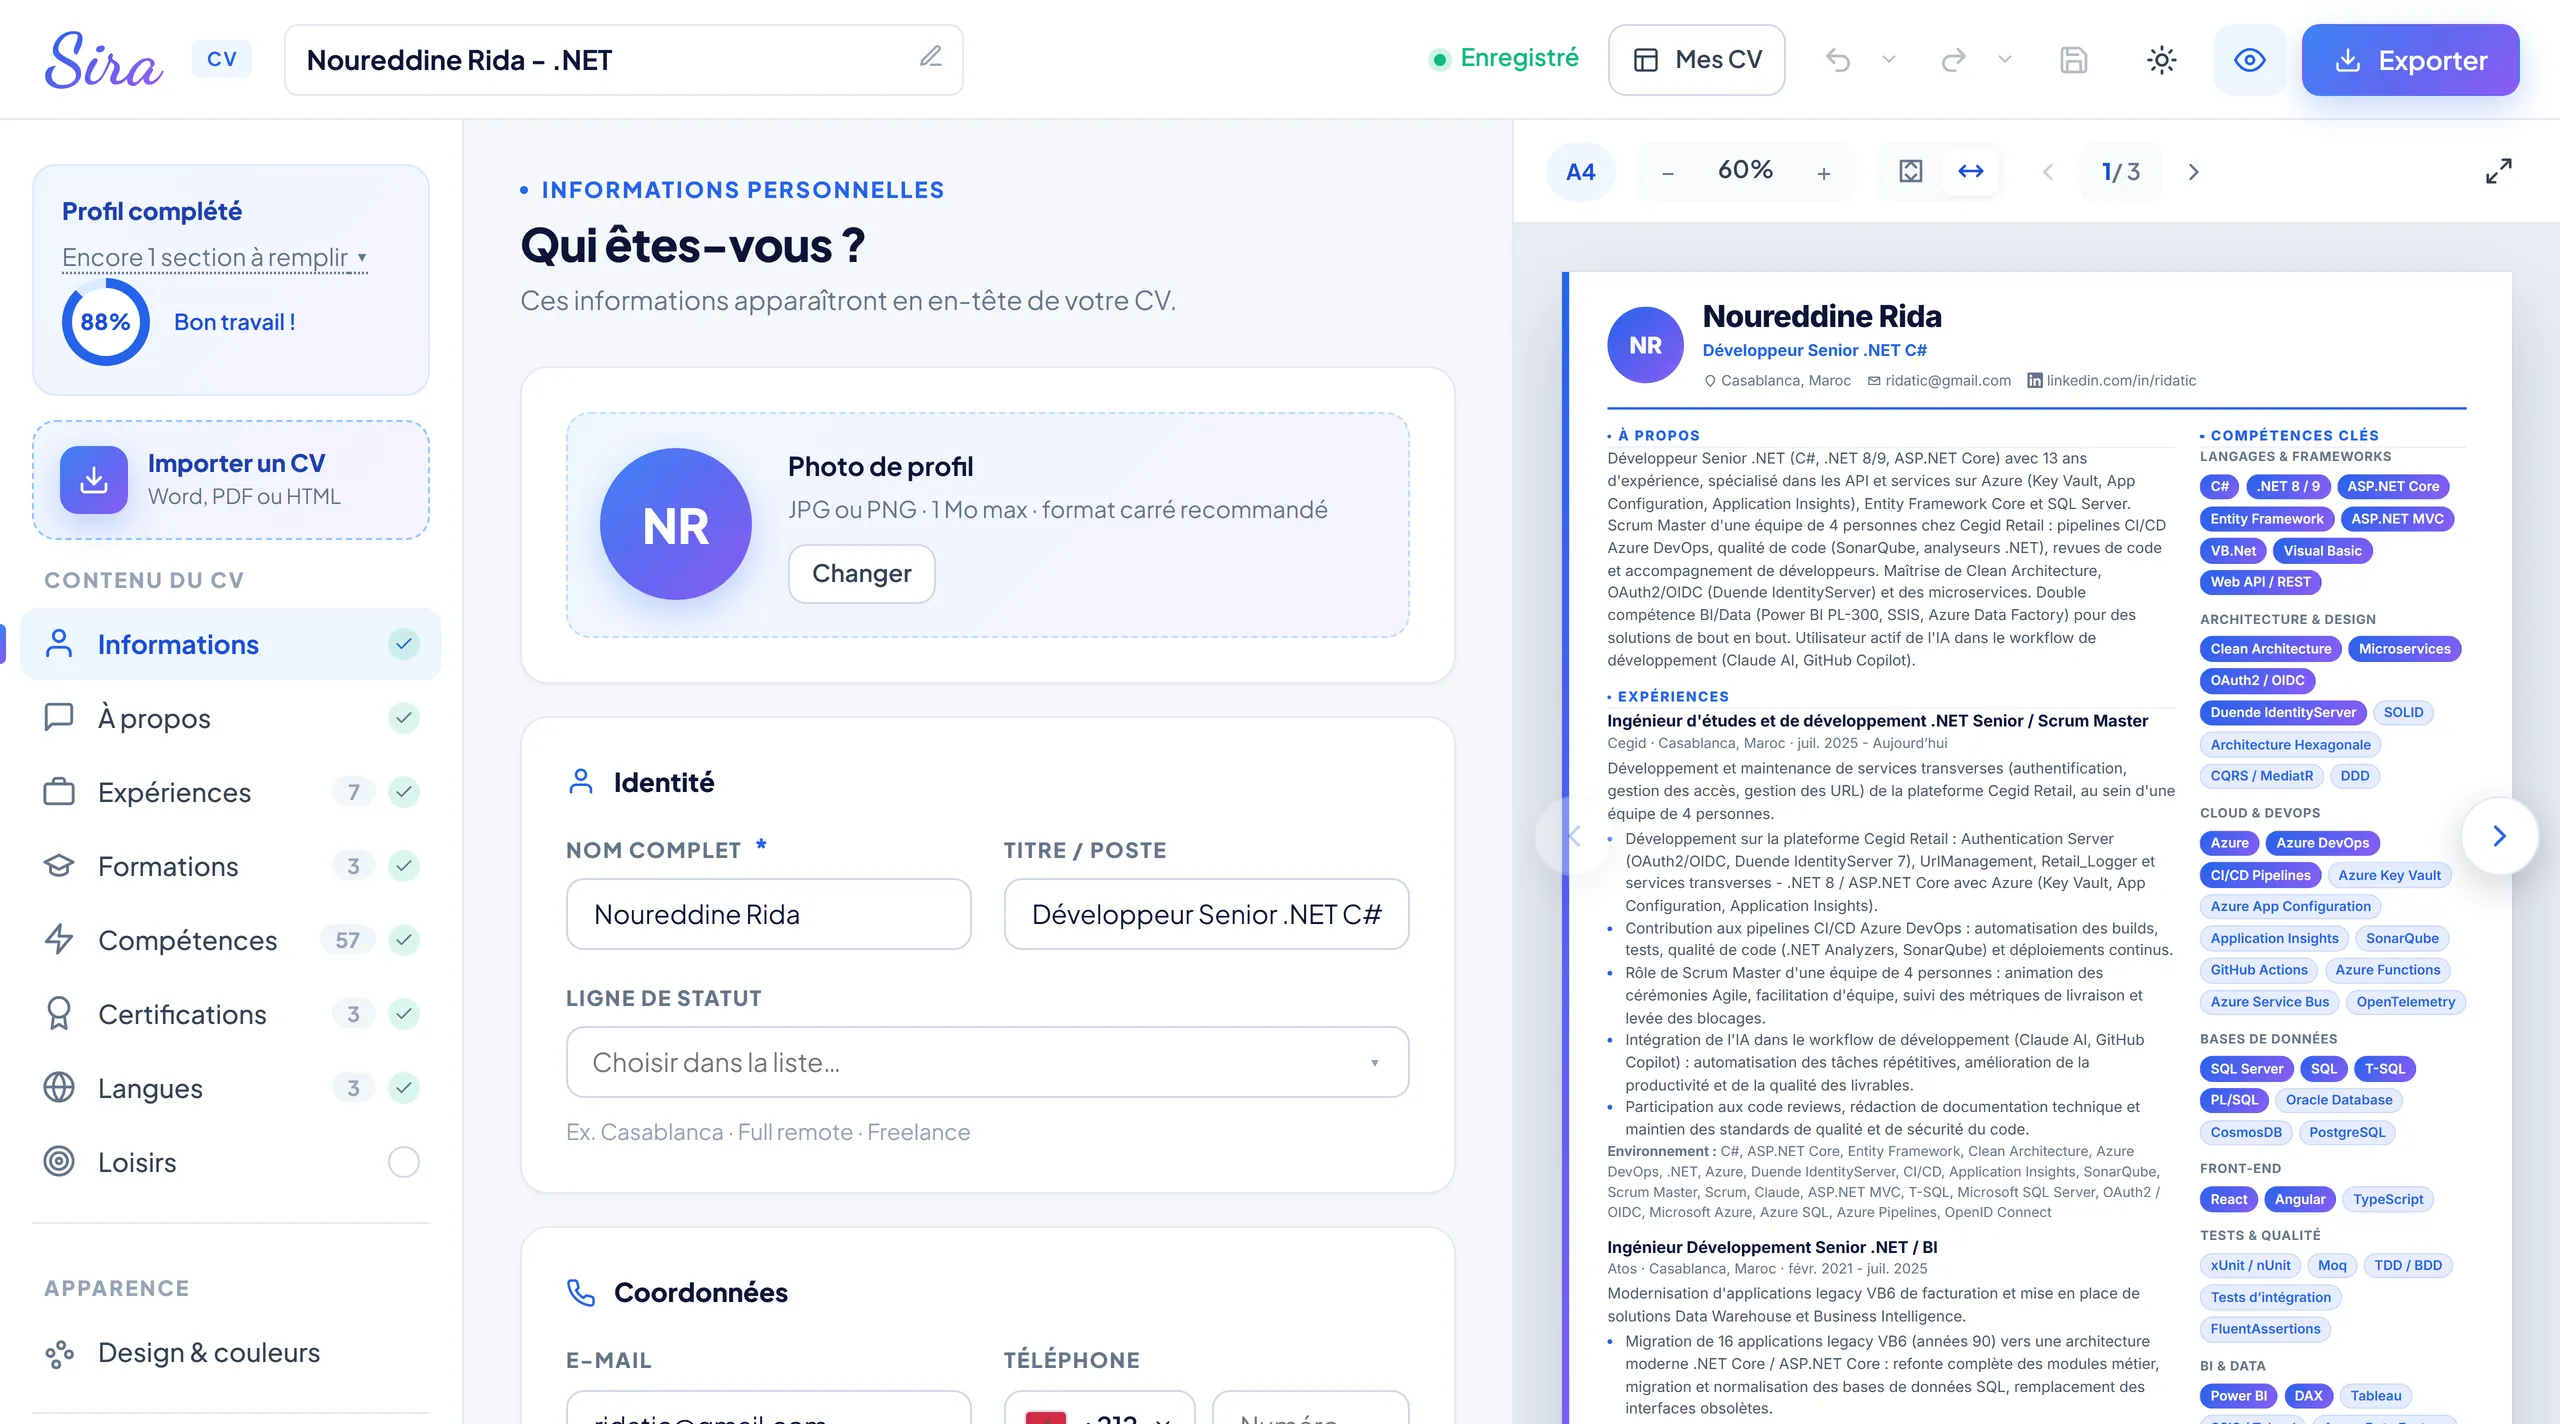The height and width of the screenshot is (1424, 2560).
Task: Go to previous preview page chevron
Action: tap(2048, 172)
